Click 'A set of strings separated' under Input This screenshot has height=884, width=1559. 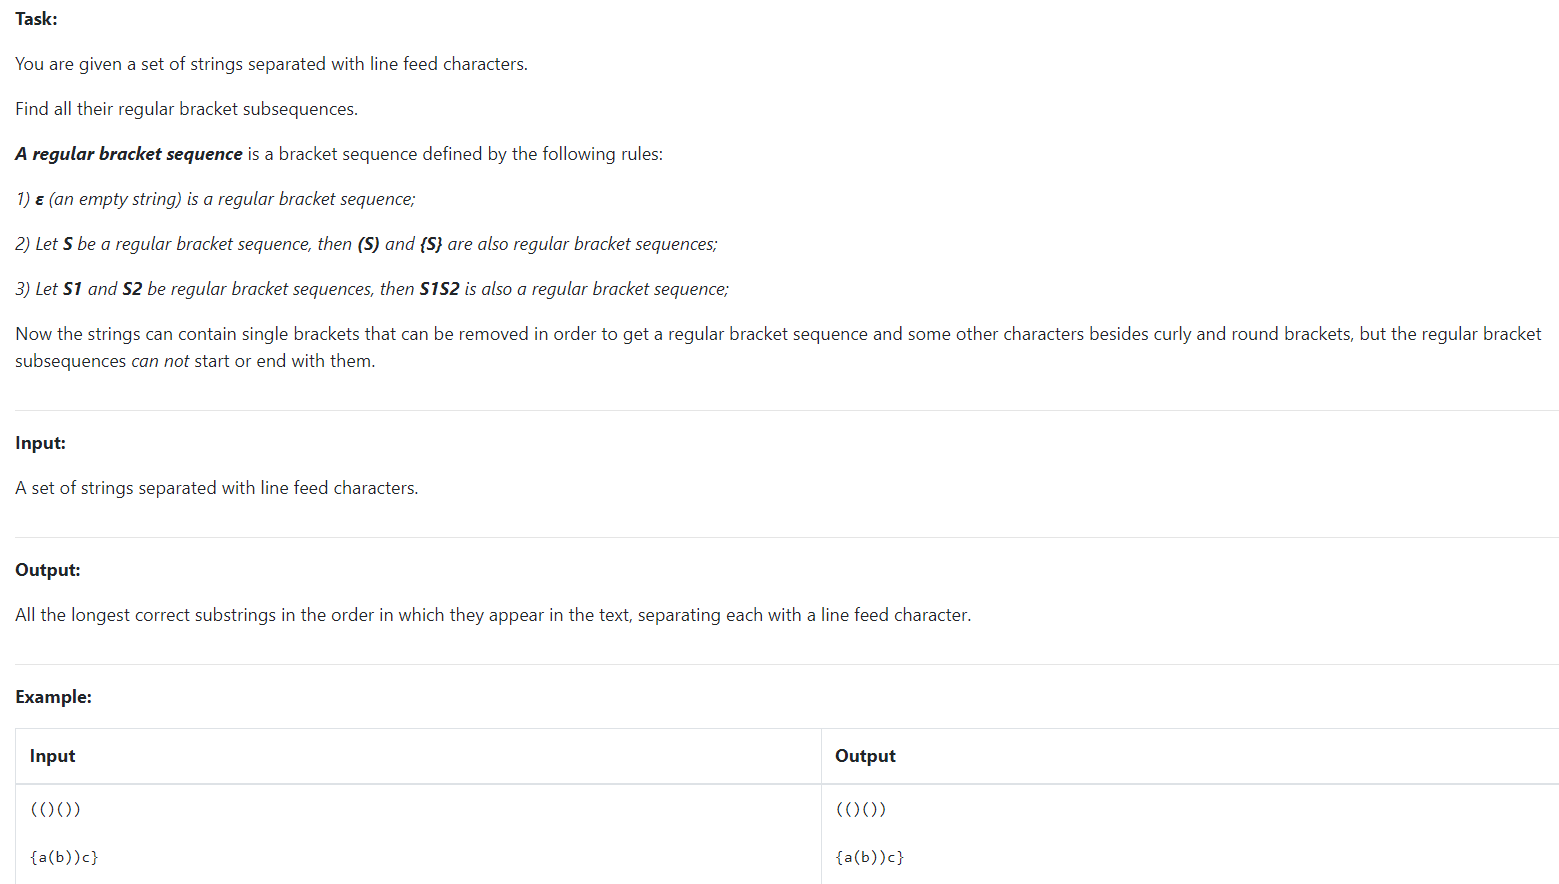click(x=217, y=488)
